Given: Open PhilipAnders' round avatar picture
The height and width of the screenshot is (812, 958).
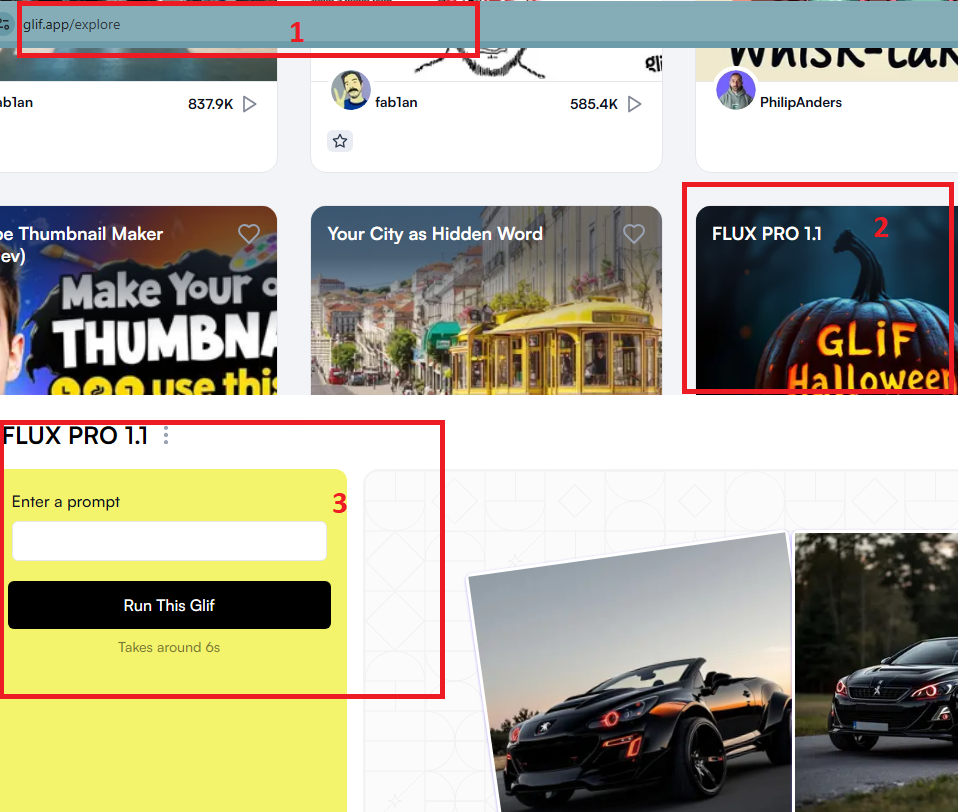Looking at the screenshot, I should (735, 90).
